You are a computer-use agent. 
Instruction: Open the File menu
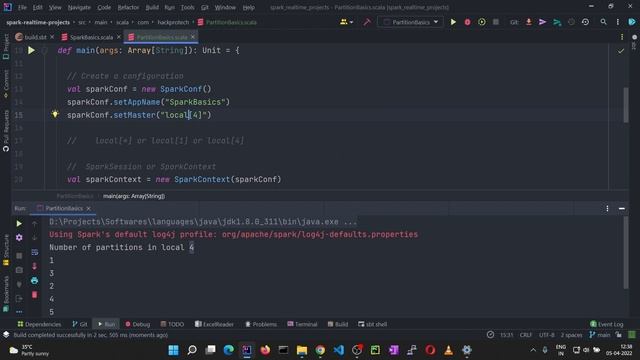(22, 7)
